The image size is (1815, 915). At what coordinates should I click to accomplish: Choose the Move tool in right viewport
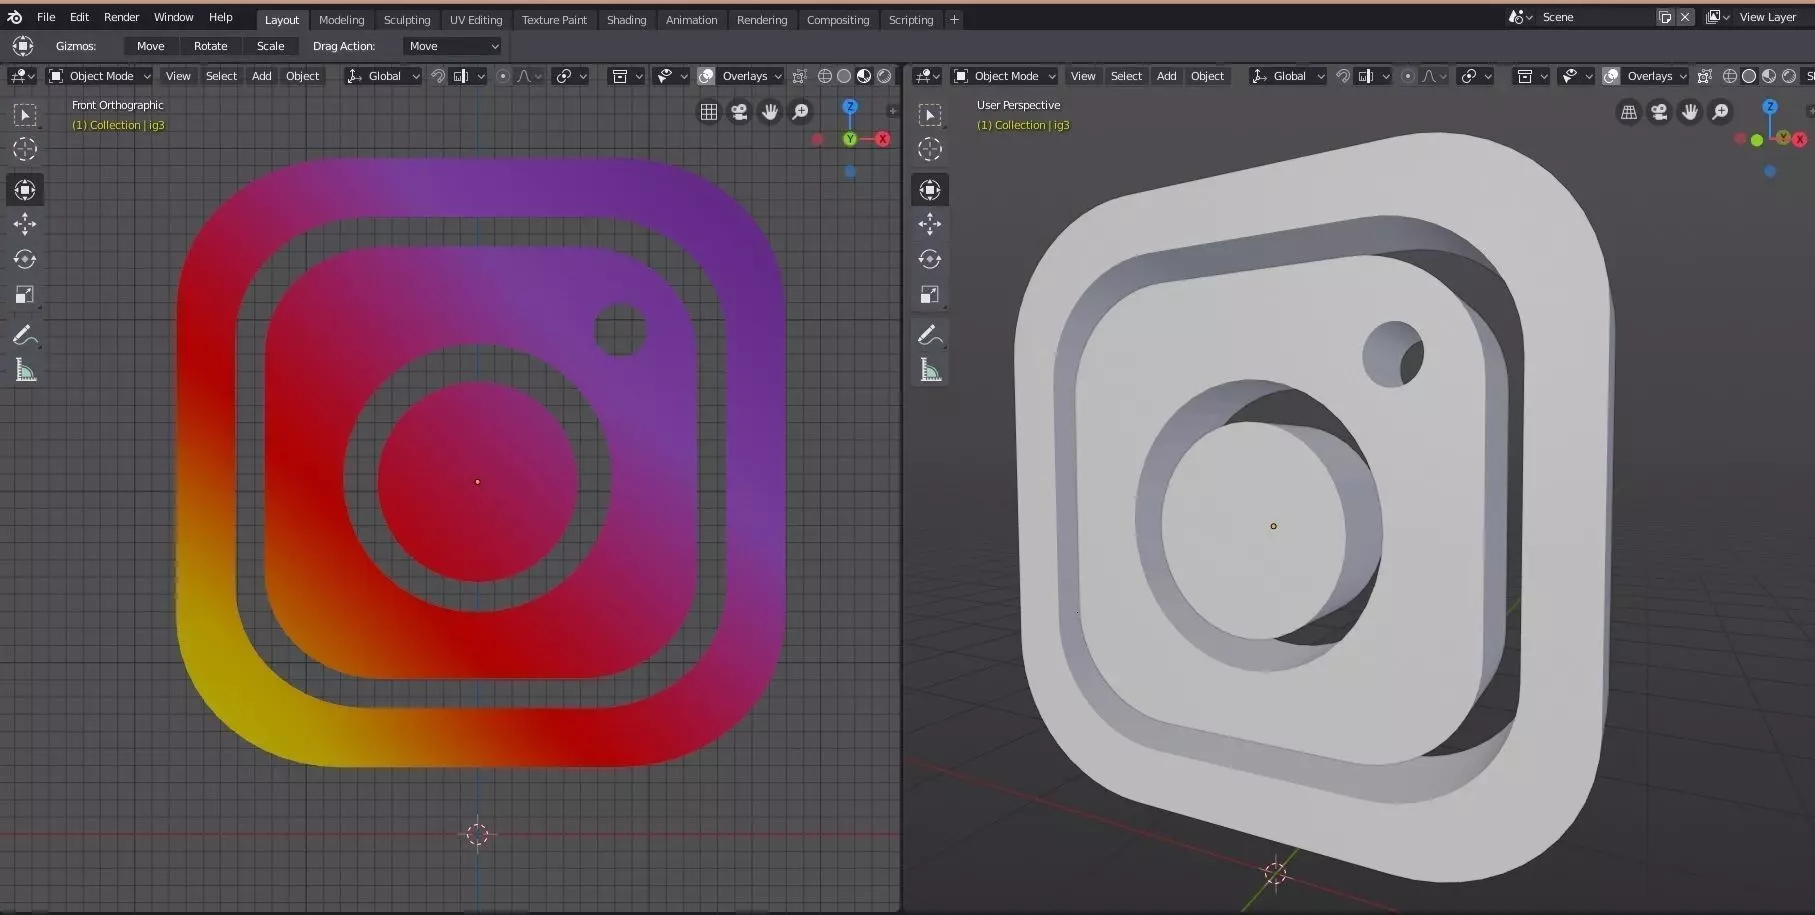930,225
